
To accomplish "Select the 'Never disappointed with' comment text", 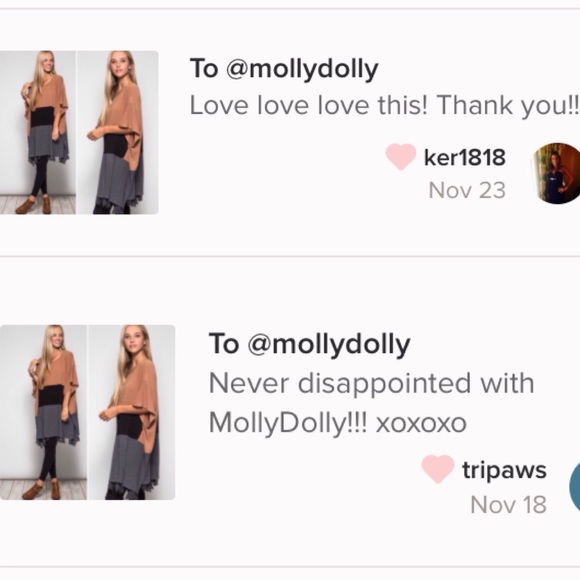I will pyautogui.click(x=371, y=383).
